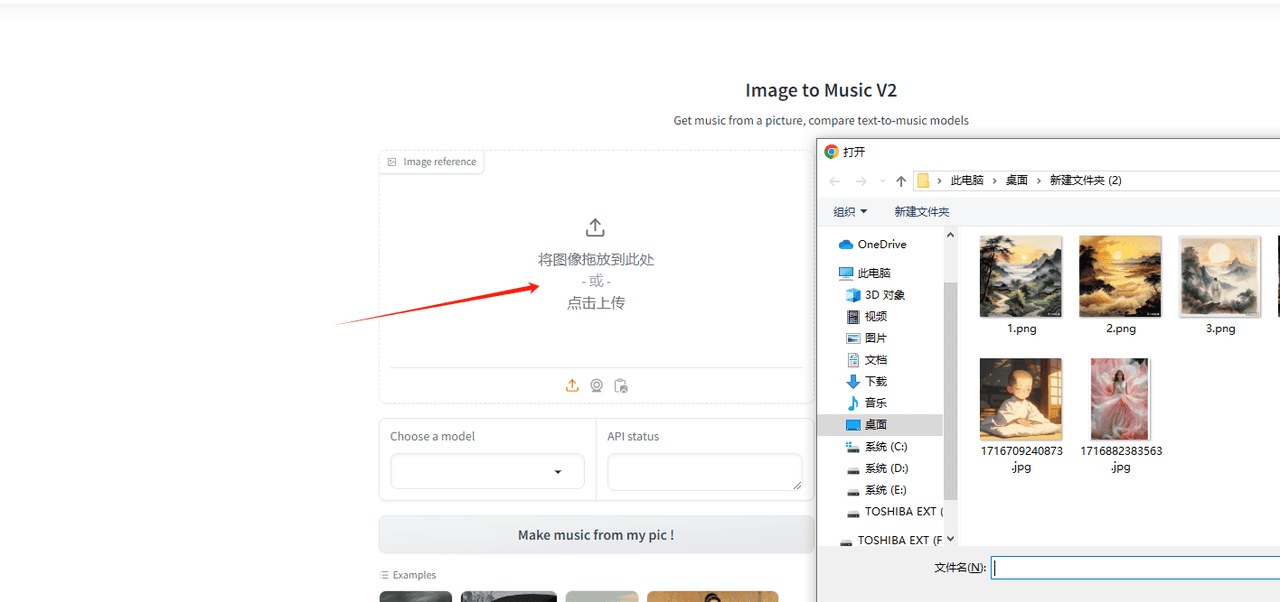1280x602 pixels.
Task: Click the Chrome icon in dialog title bar
Action: (x=831, y=152)
